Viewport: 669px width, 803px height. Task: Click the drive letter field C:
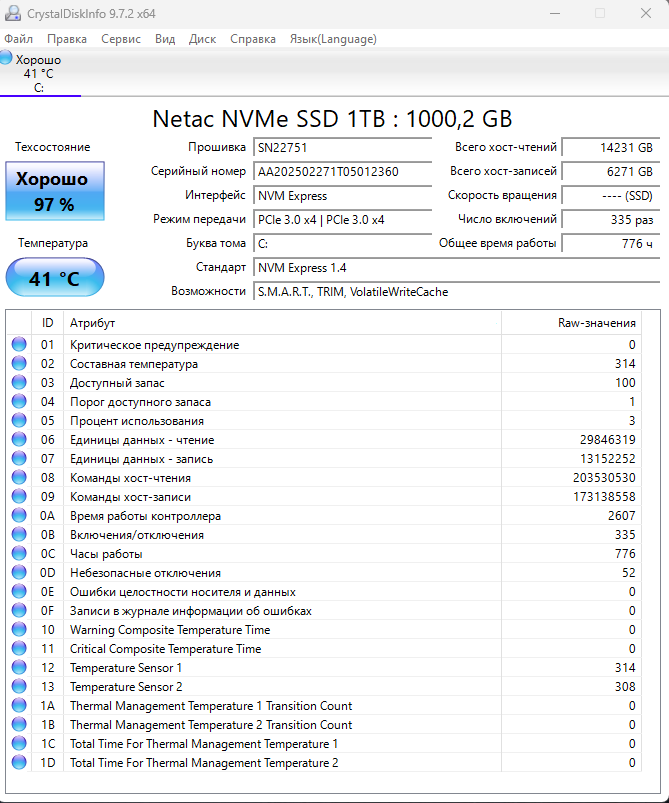coord(343,244)
